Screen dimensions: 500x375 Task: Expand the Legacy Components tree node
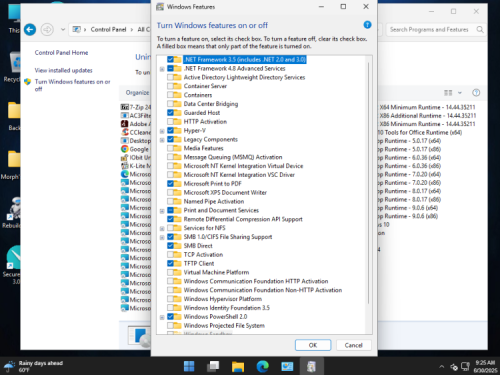click(162, 140)
